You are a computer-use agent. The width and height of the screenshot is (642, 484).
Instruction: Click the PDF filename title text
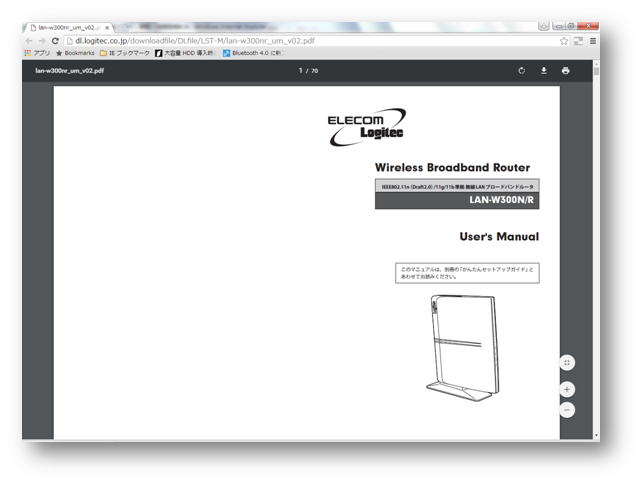(70, 71)
